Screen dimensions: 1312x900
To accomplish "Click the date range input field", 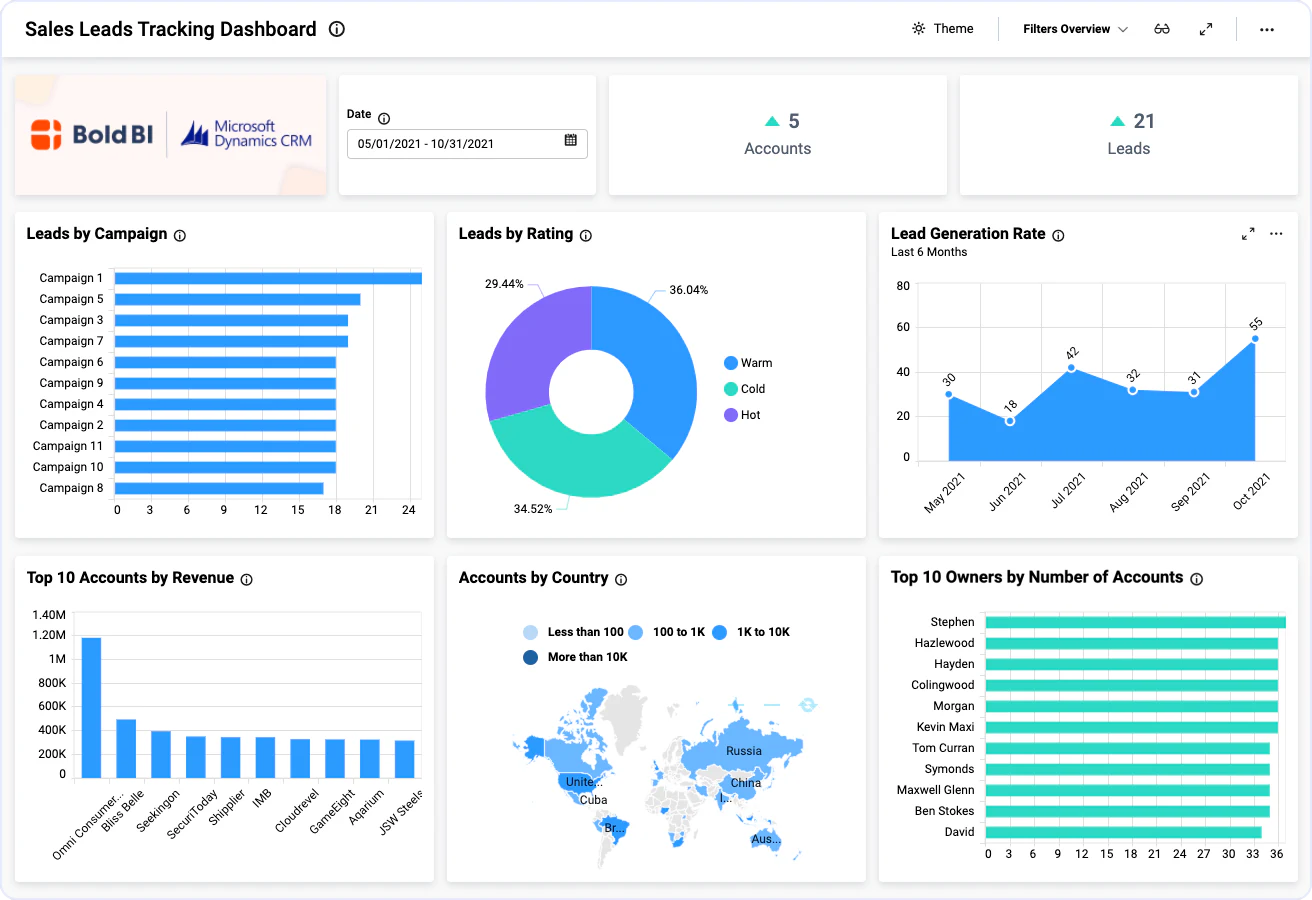I will [467, 143].
